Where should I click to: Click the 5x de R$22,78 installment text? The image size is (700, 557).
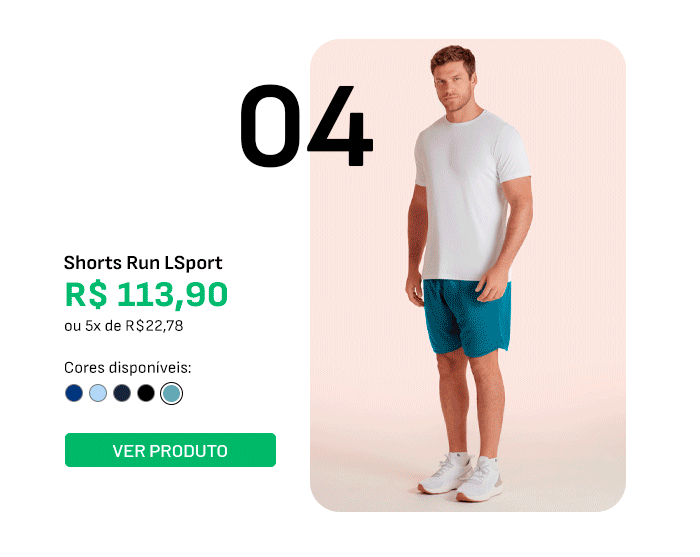(134, 326)
